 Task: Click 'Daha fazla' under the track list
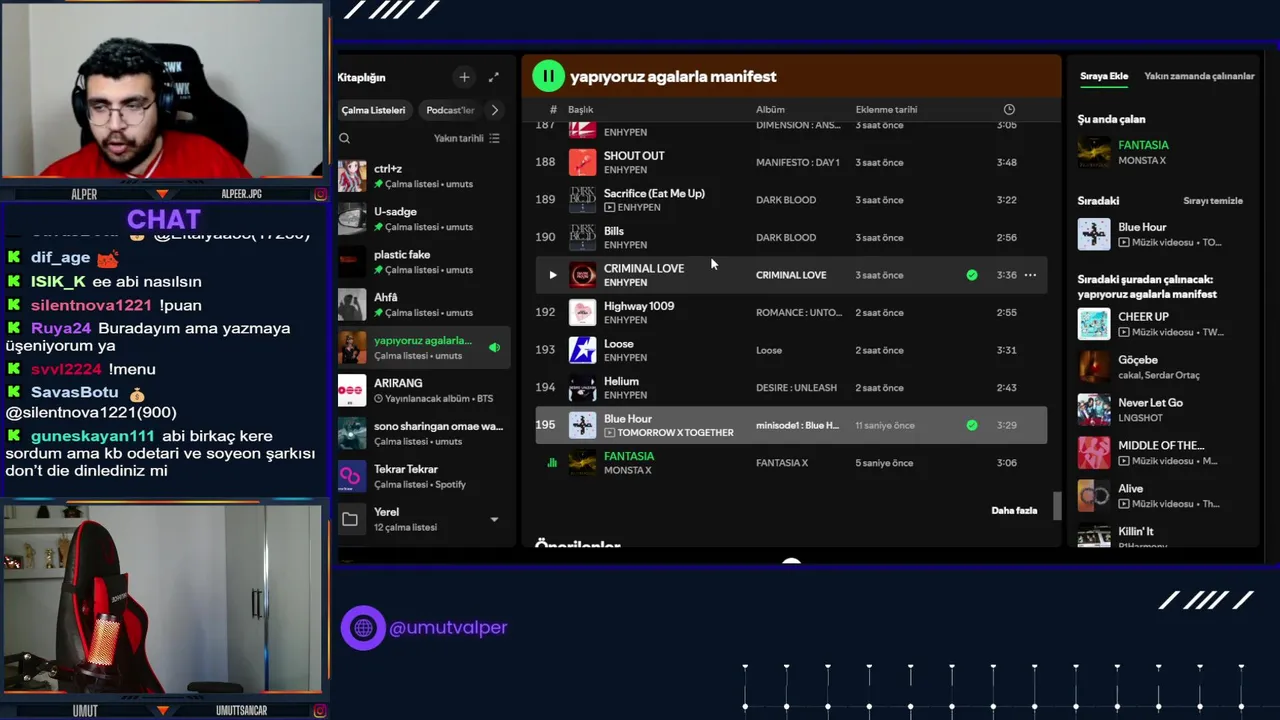click(1014, 511)
